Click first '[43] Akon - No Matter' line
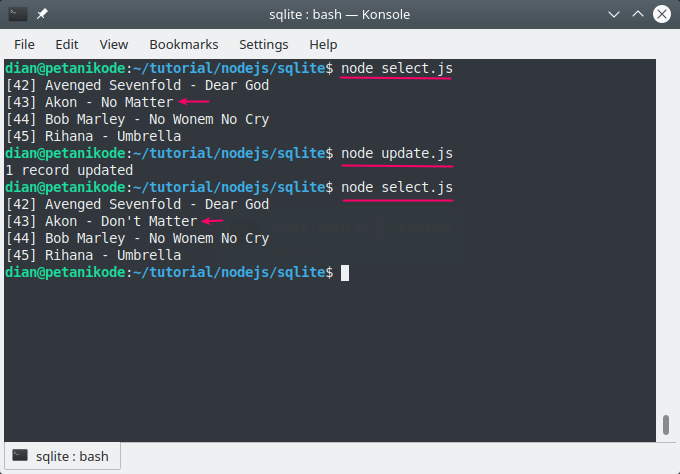 (x=89, y=102)
